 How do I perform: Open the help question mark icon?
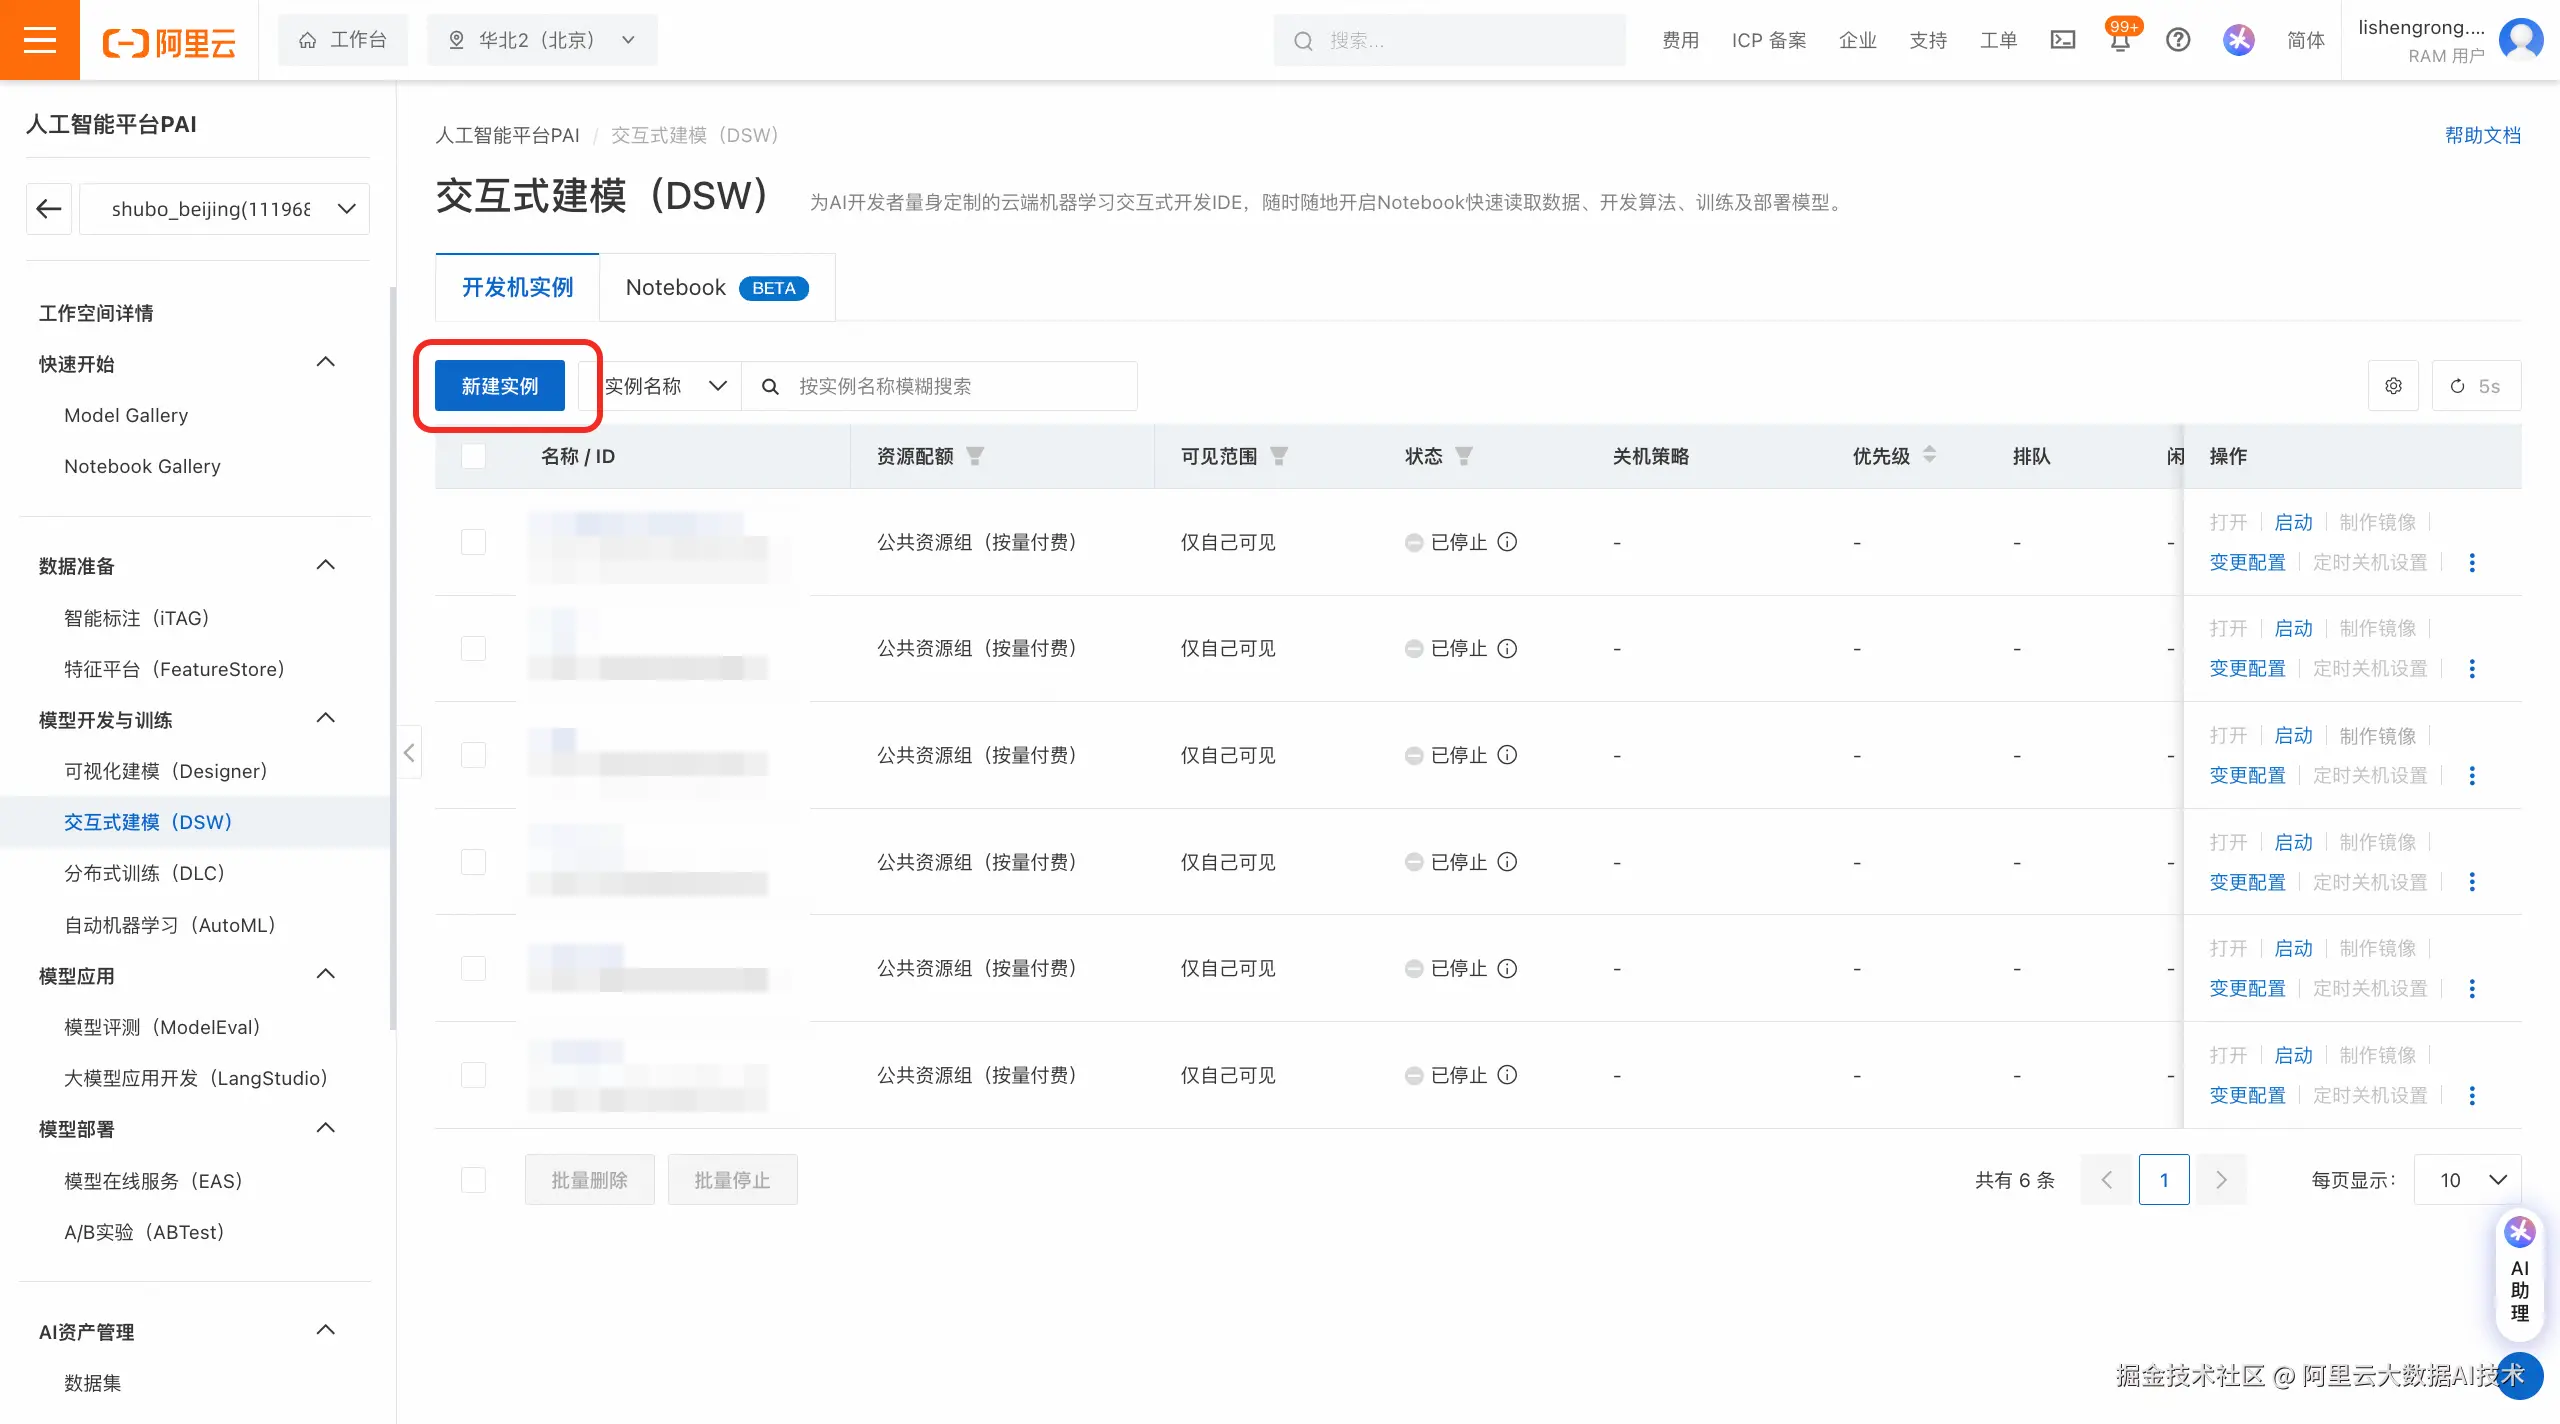point(2178,40)
